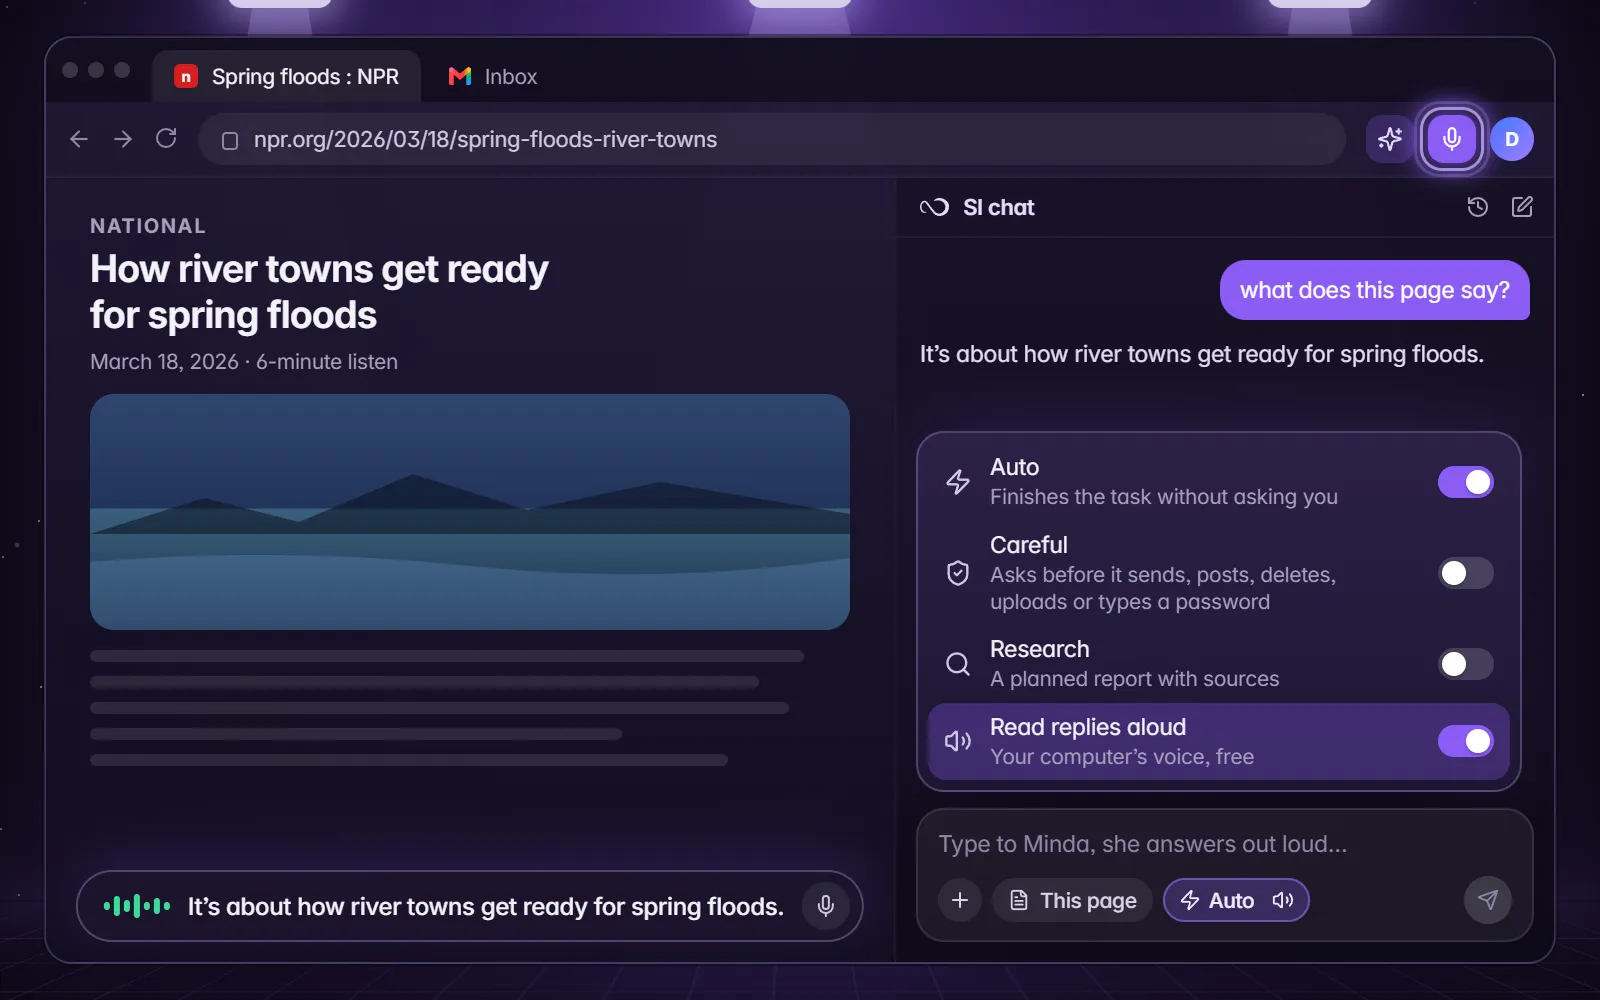Click the Type to Minda message field
Image resolution: width=1600 pixels, height=1000 pixels.
tap(1143, 844)
